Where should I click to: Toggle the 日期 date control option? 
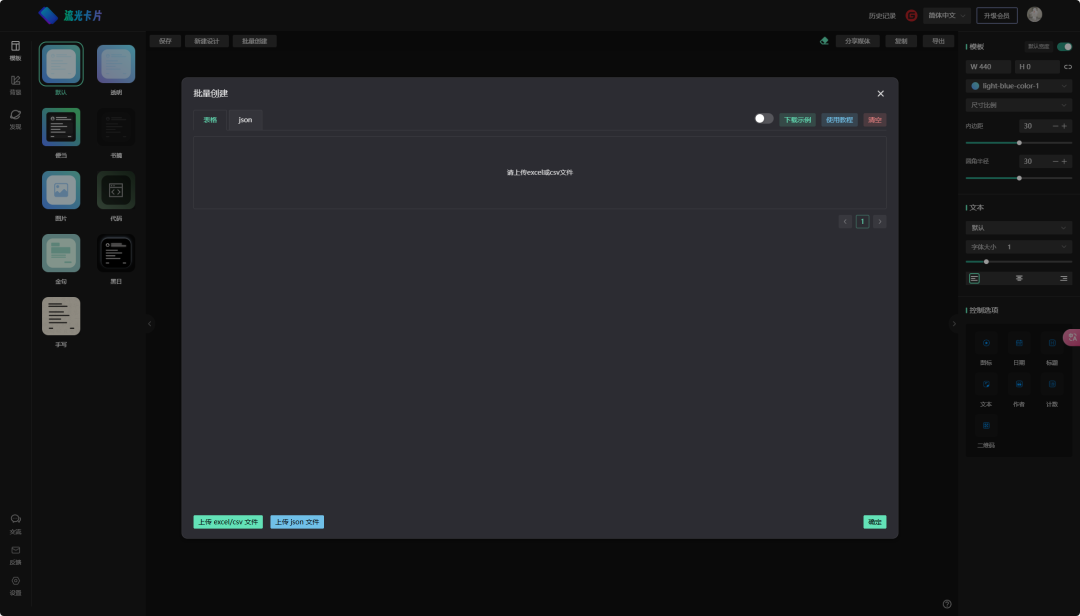1019,344
